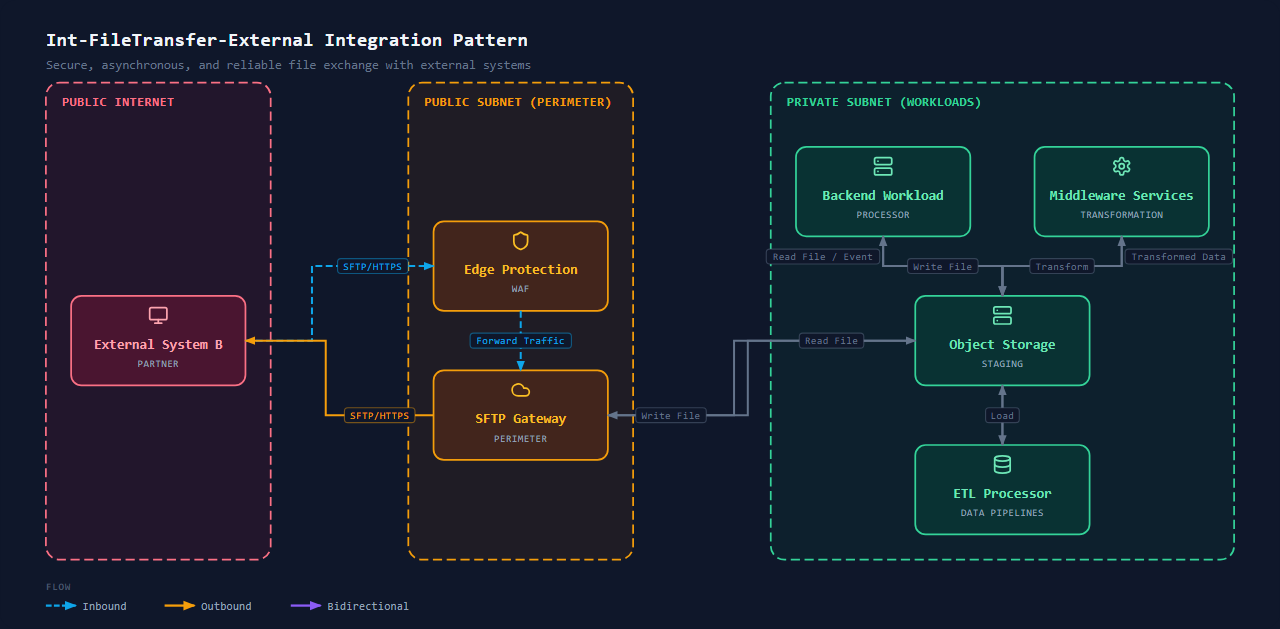Click the database icon in ETL Processor
This screenshot has width=1280, height=629.
1002,465
